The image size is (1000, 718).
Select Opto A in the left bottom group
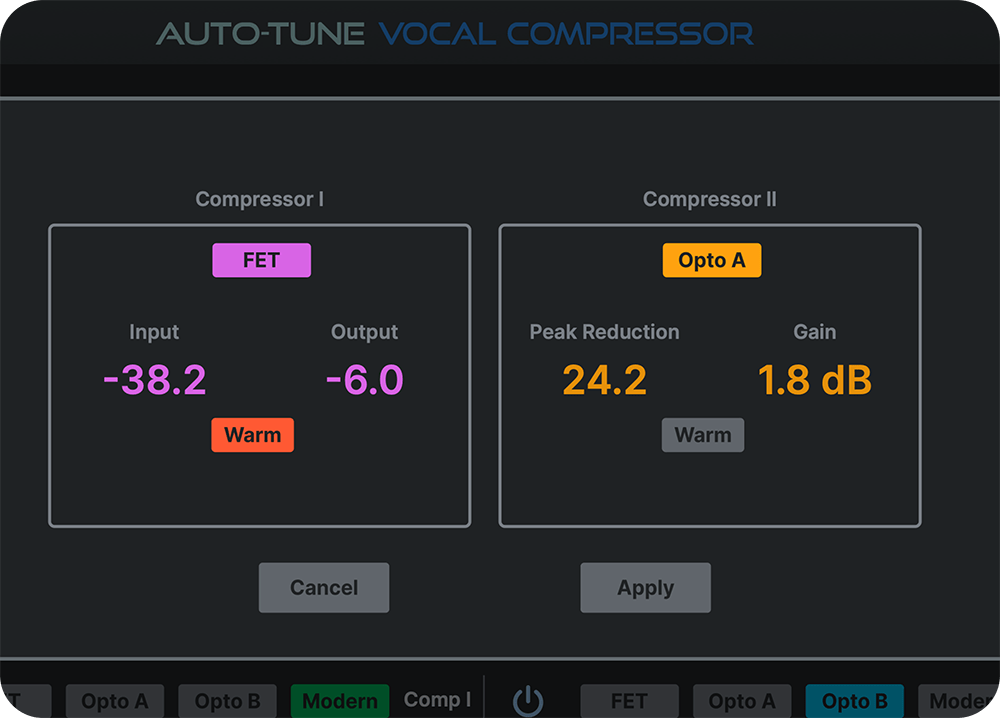pos(114,701)
